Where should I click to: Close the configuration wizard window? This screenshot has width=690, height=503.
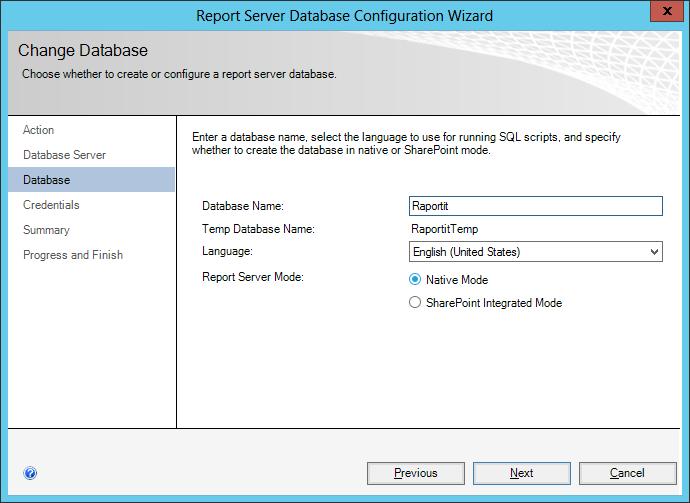tap(667, 11)
